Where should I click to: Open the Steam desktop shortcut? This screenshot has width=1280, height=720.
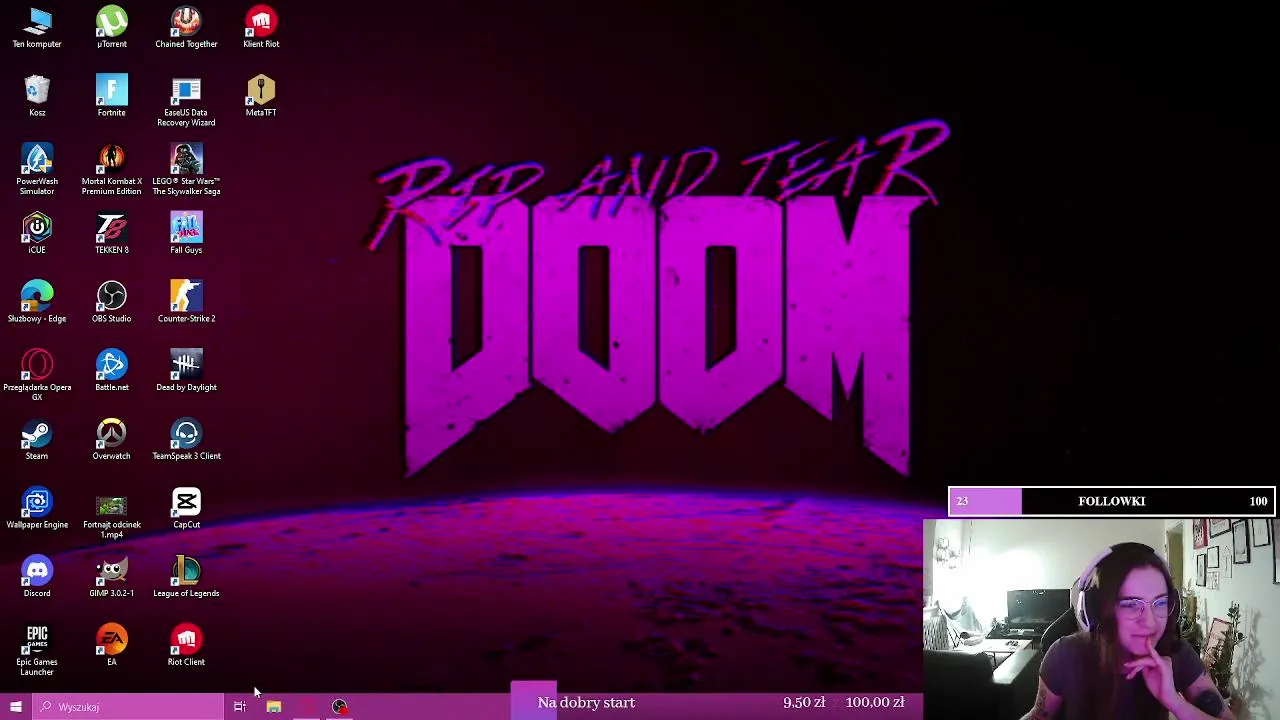pyautogui.click(x=37, y=439)
